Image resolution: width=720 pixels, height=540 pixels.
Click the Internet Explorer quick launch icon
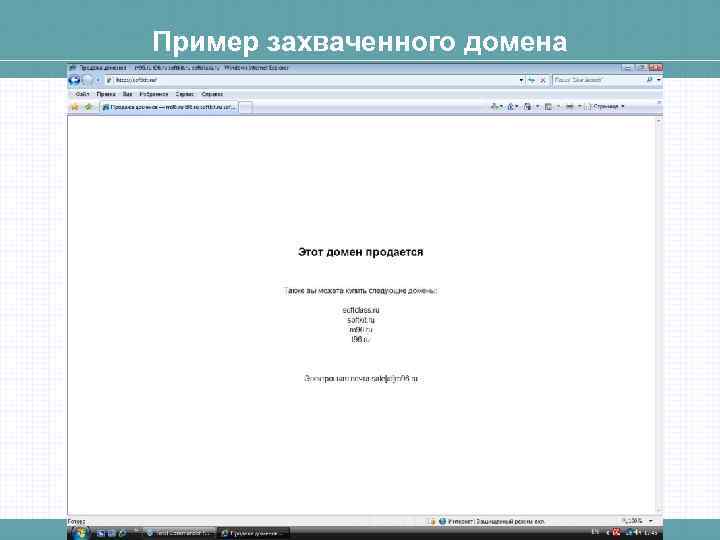point(122,533)
